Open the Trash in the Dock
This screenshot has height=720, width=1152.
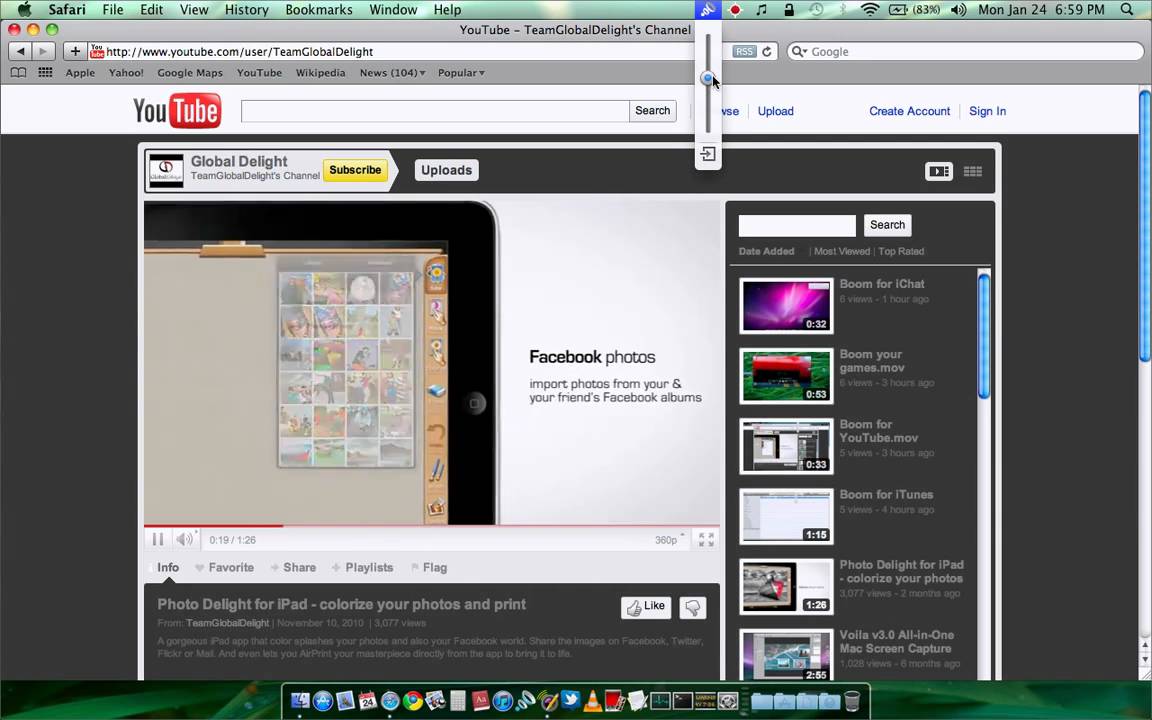[x=852, y=700]
